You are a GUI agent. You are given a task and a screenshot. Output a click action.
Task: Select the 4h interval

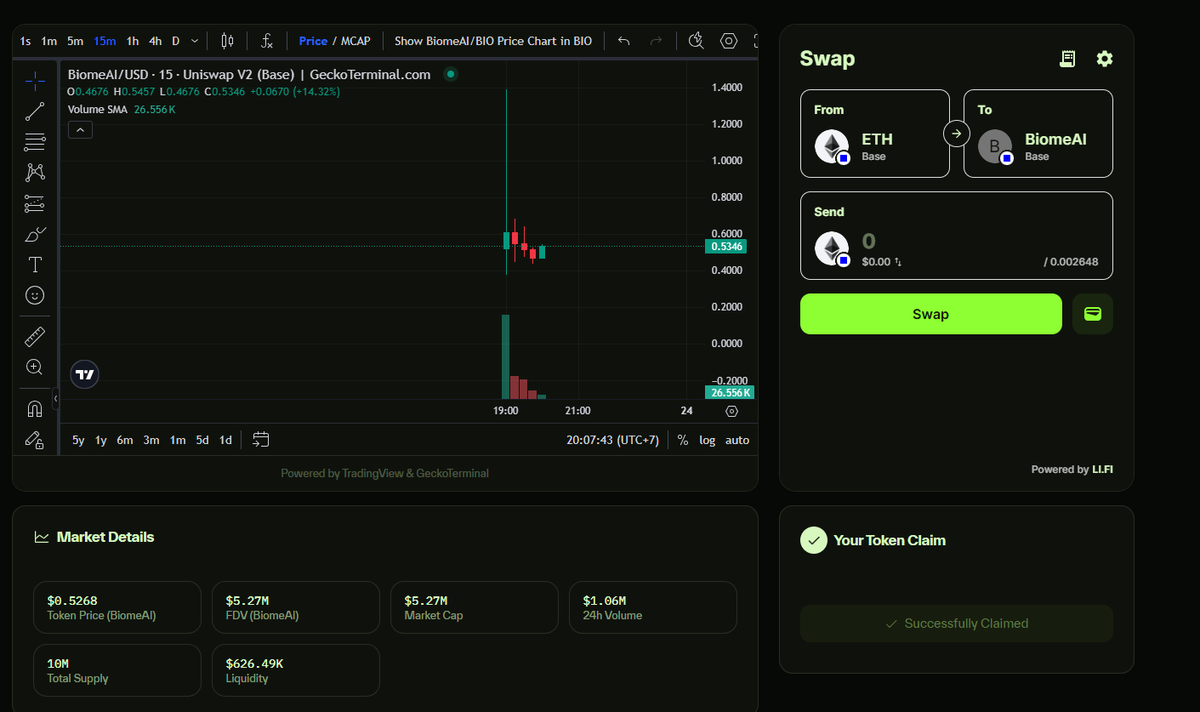[x=155, y=41]
